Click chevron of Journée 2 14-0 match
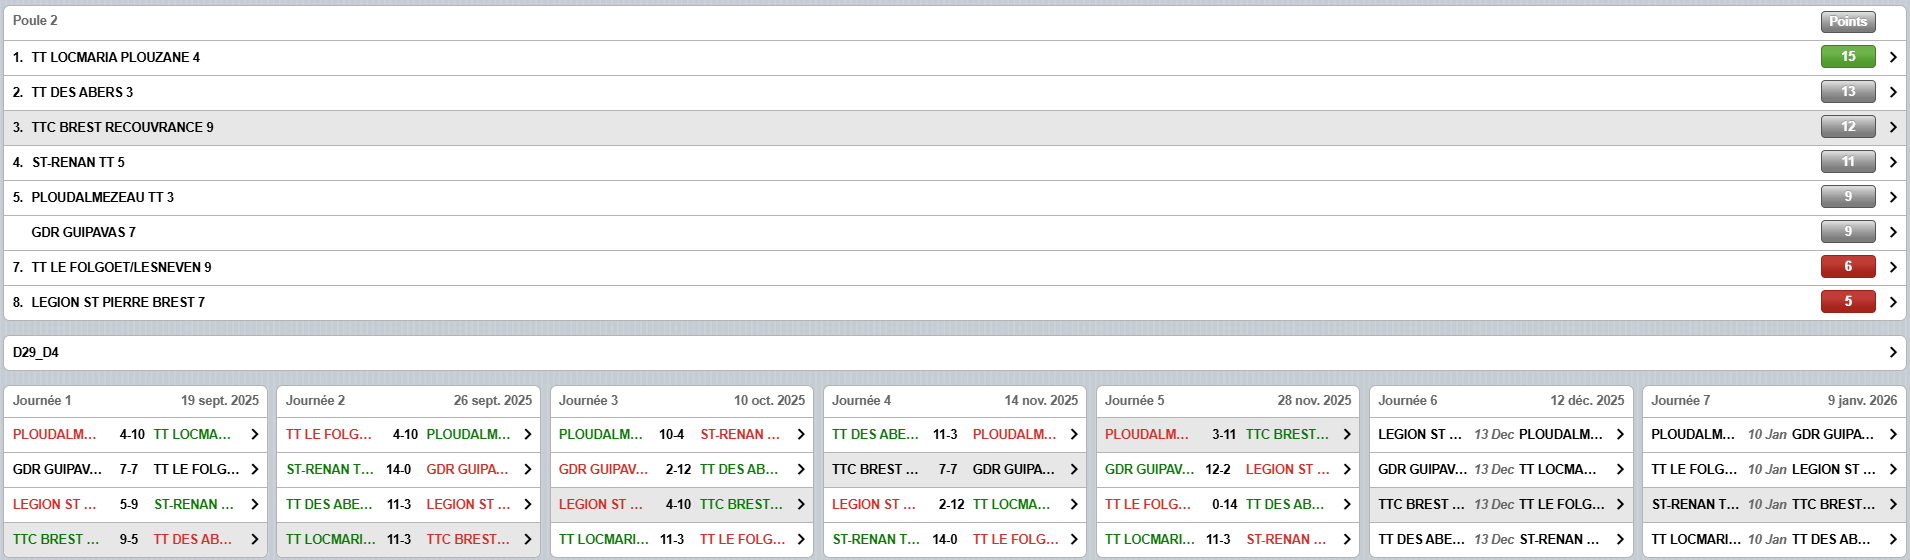The width and height of the screenshot is (1910, 560). coord(527,469)
